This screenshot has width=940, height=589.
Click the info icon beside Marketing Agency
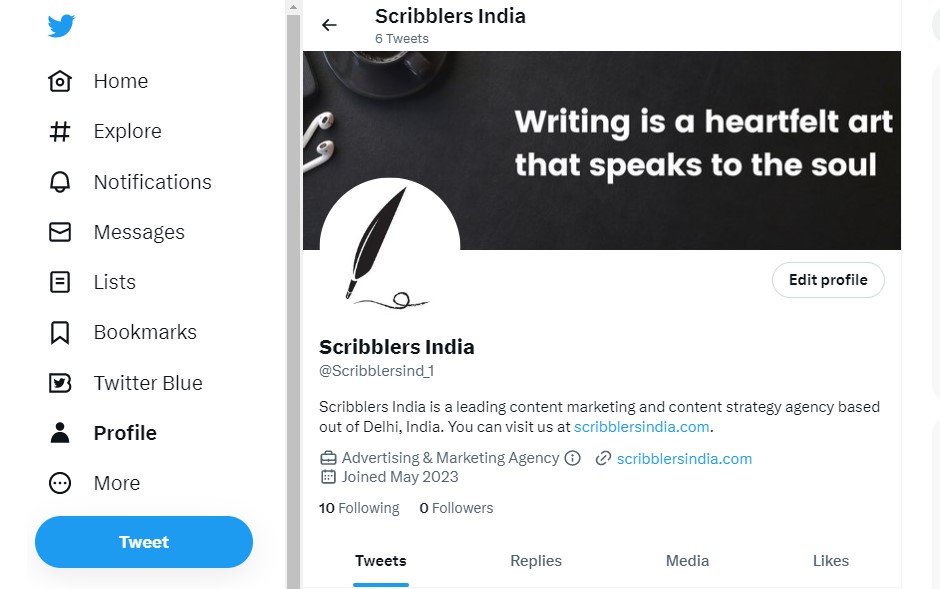(x=572, y=458)
